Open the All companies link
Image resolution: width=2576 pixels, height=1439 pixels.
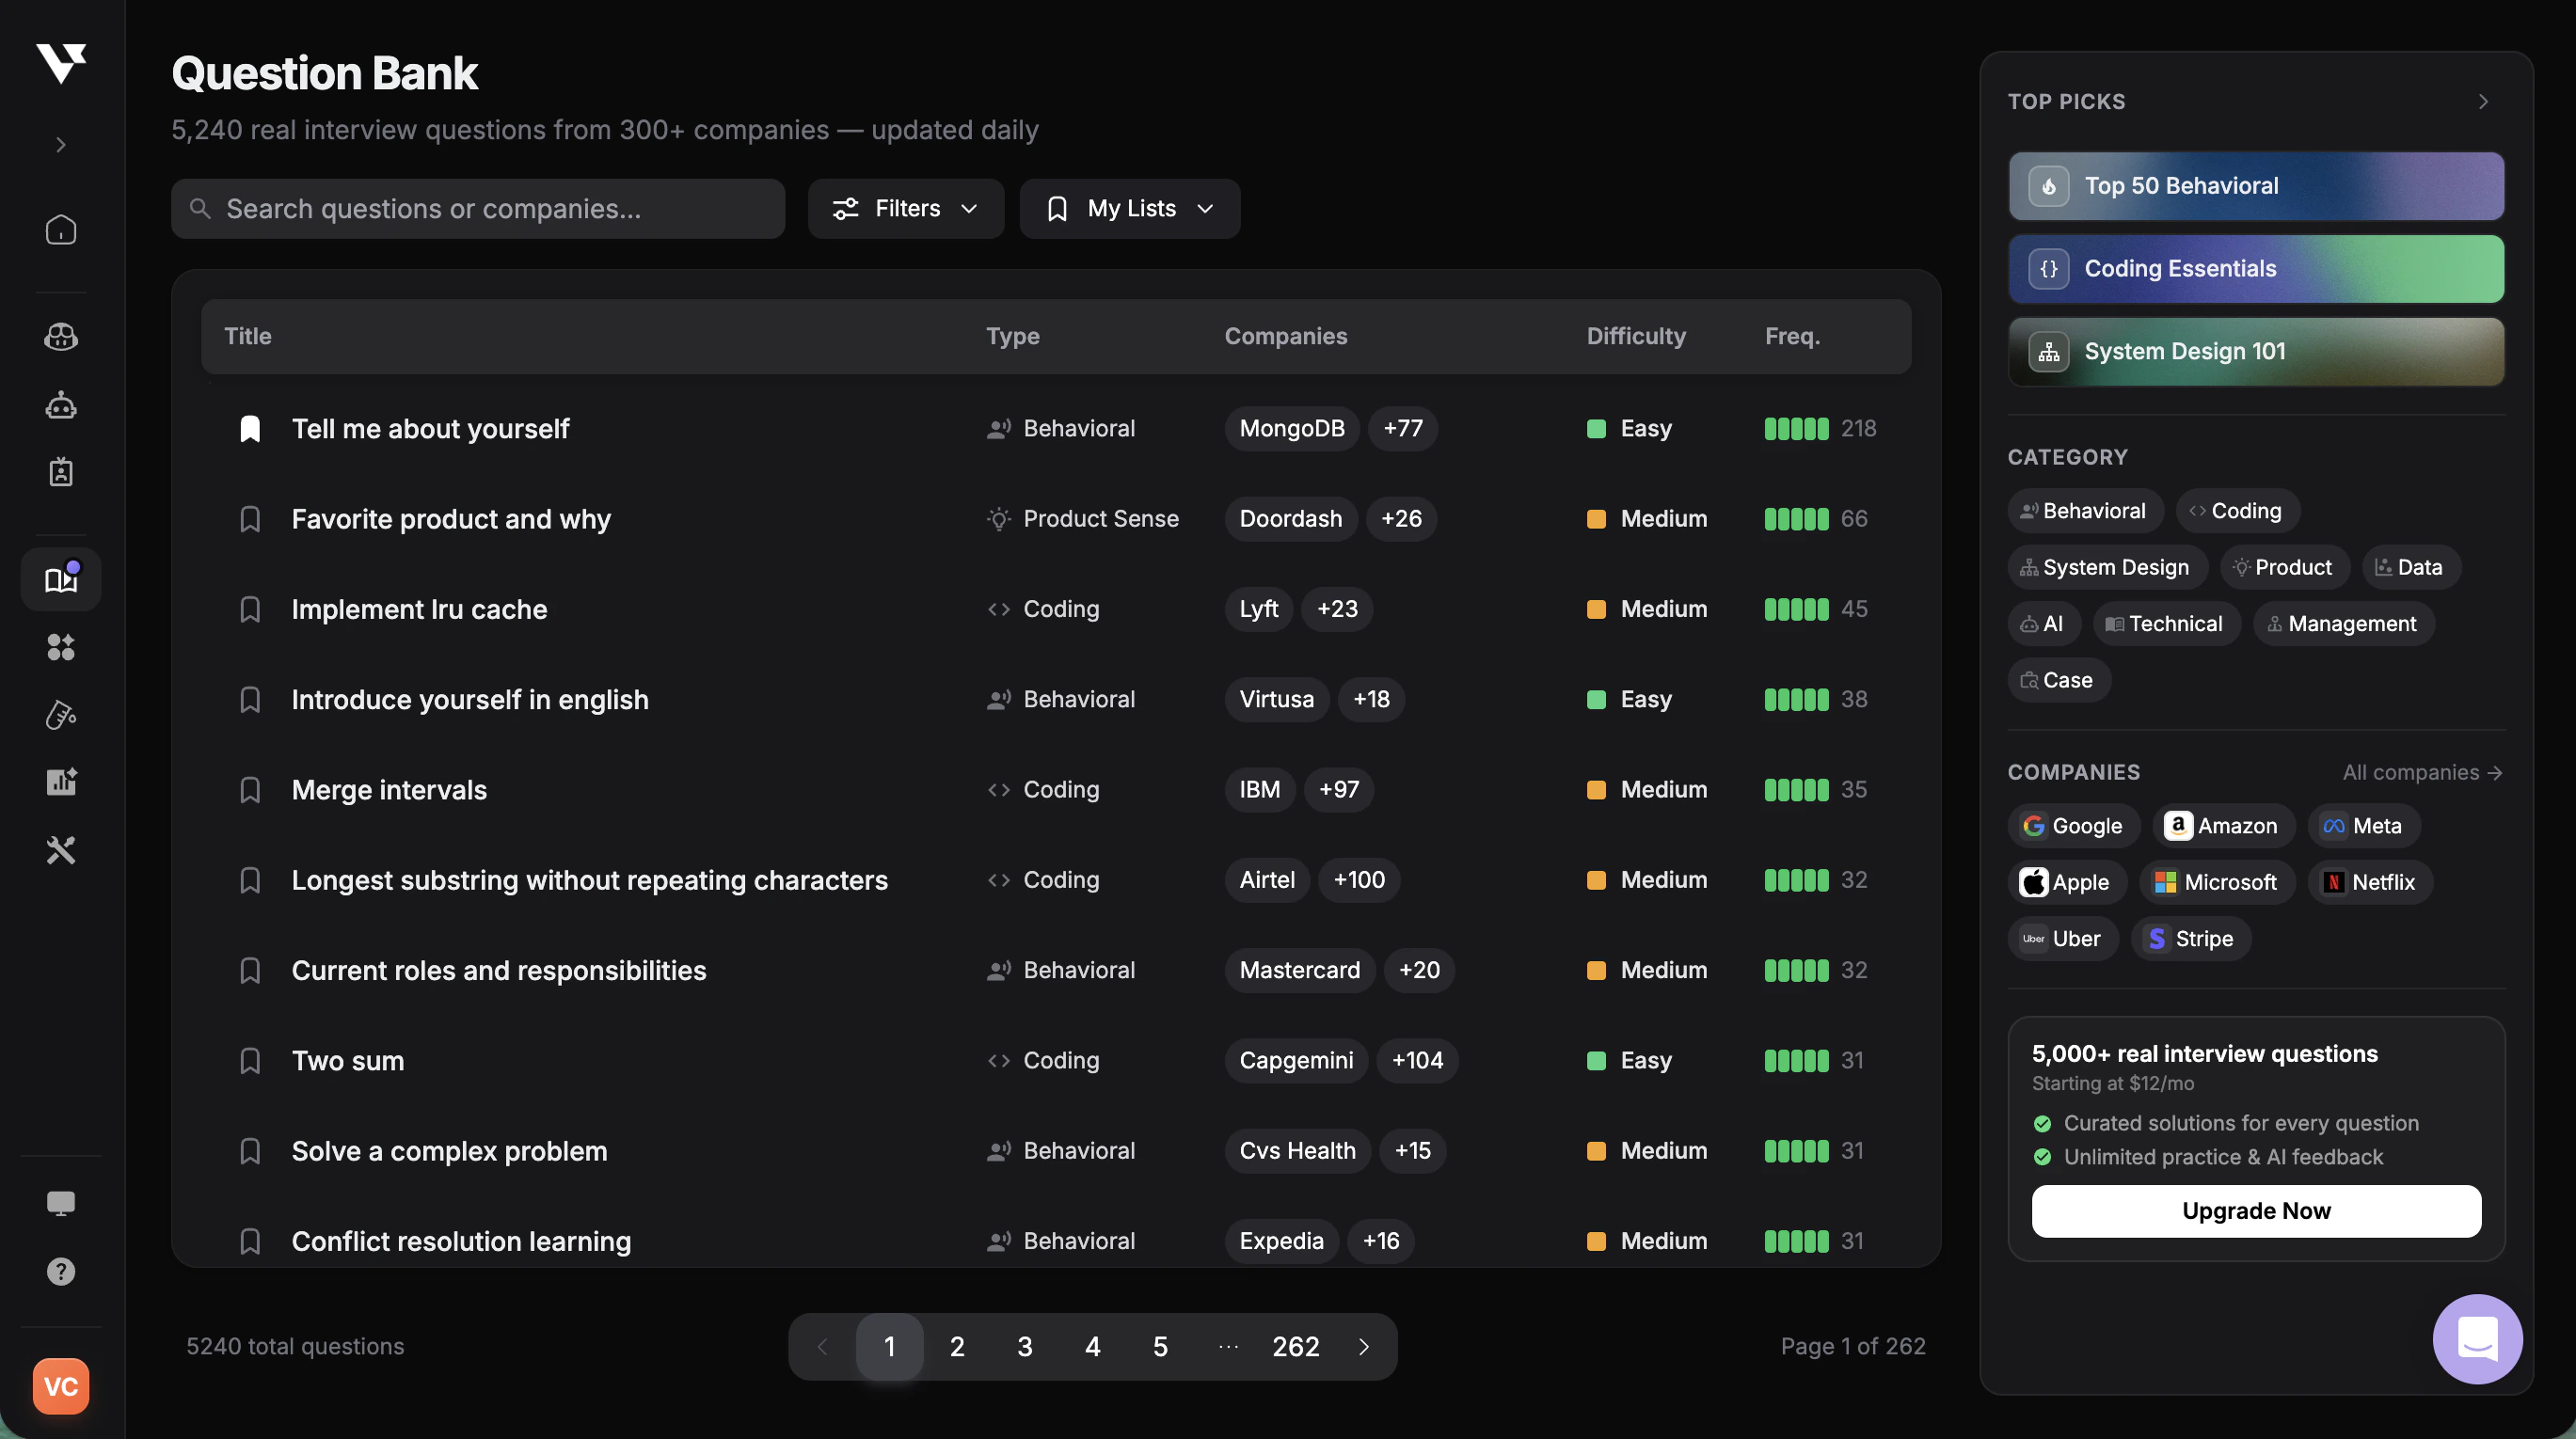click(2422, 772)
